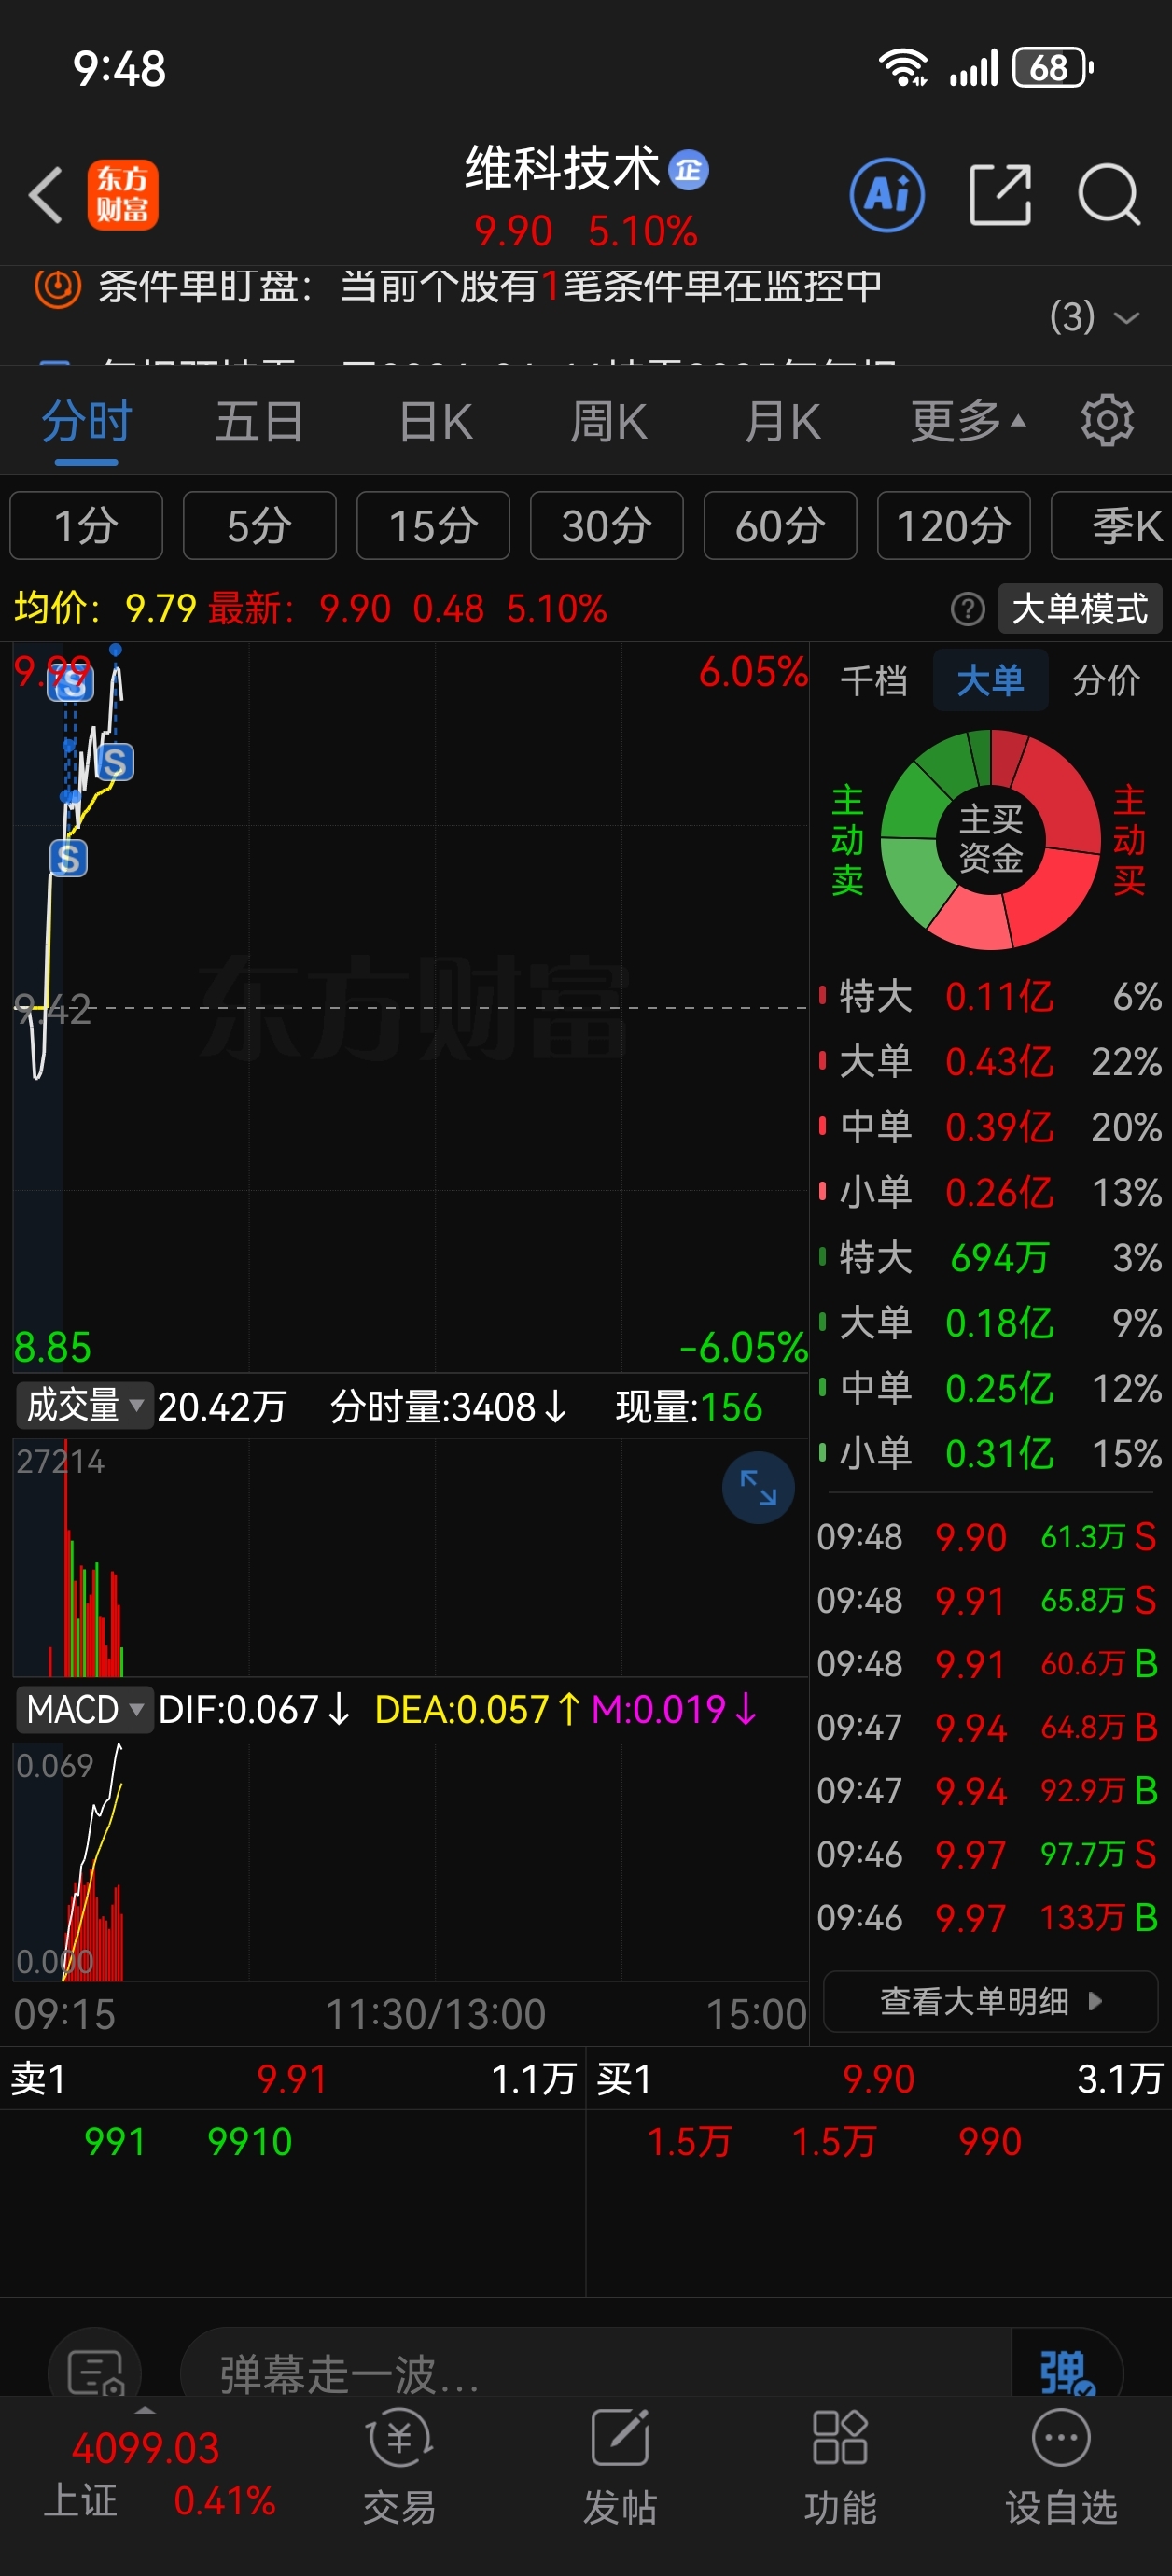Tap the 设自选 add-to-watchlist icon
Viewport: 1172px width, 2576px height.
1061,2467
